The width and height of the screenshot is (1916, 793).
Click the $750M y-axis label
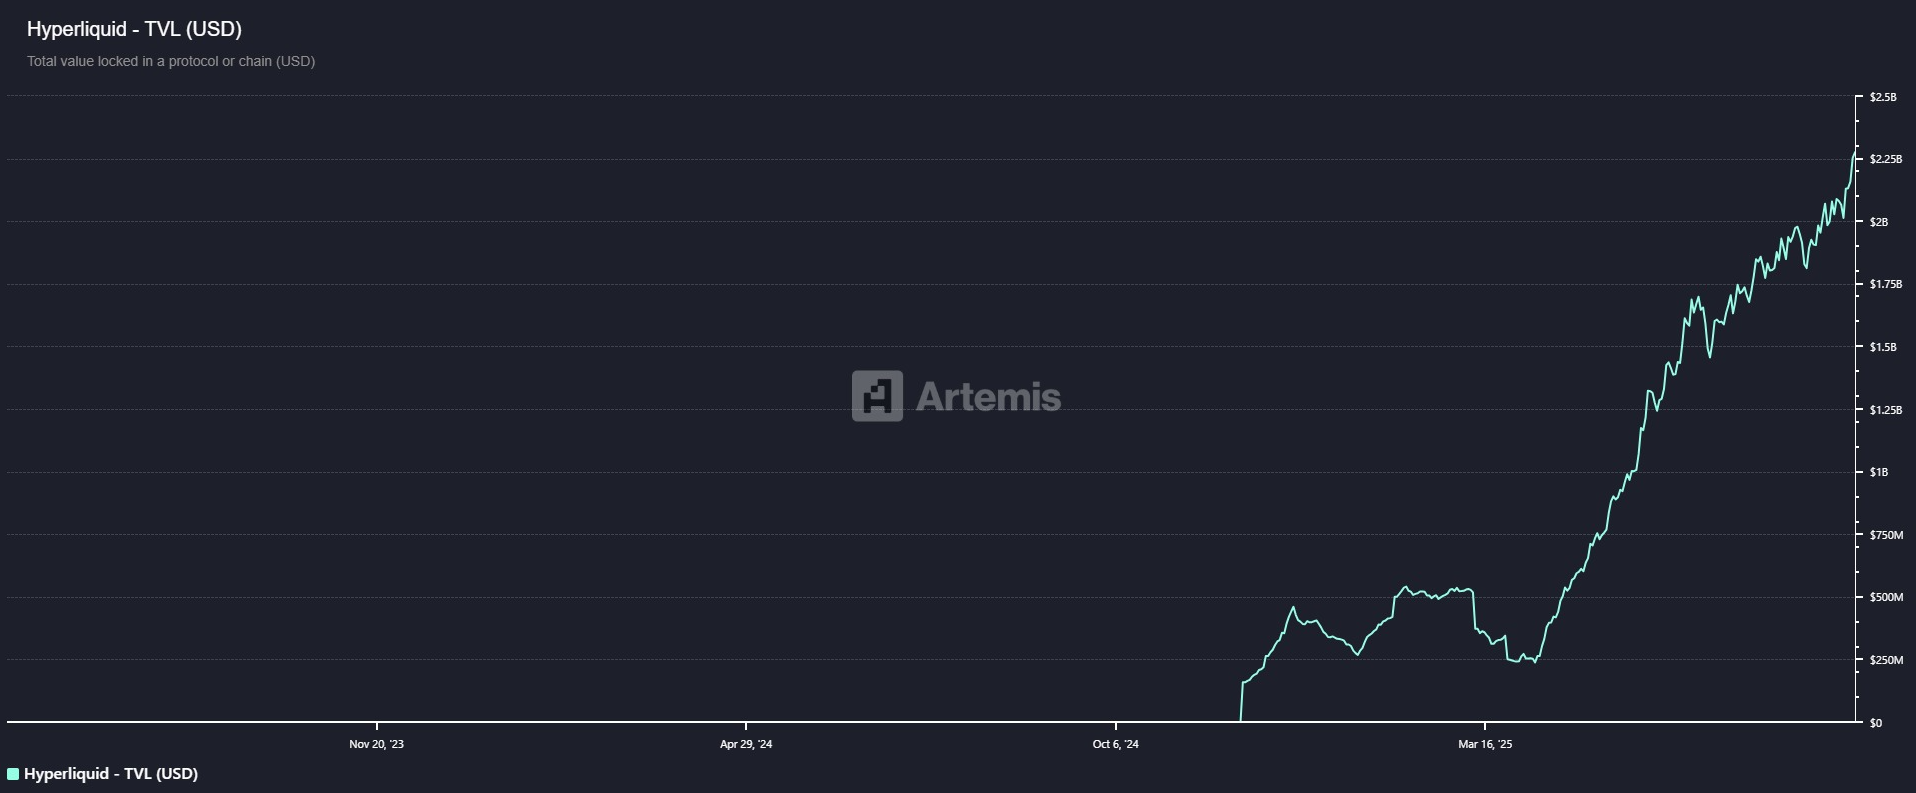click(1886, 535)
